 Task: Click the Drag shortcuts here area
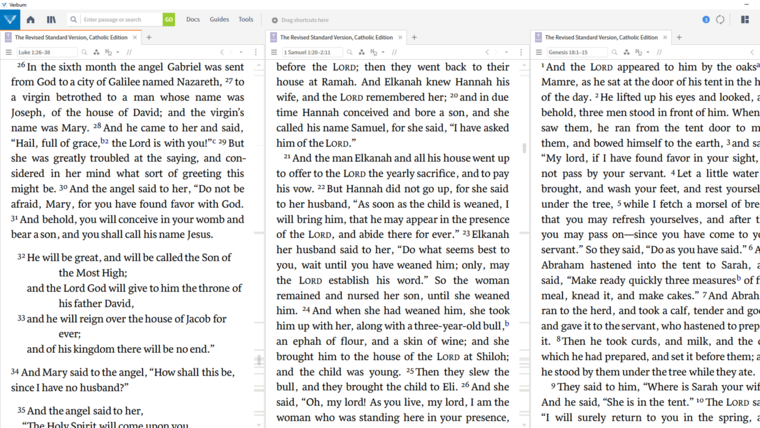pos(300,20)
